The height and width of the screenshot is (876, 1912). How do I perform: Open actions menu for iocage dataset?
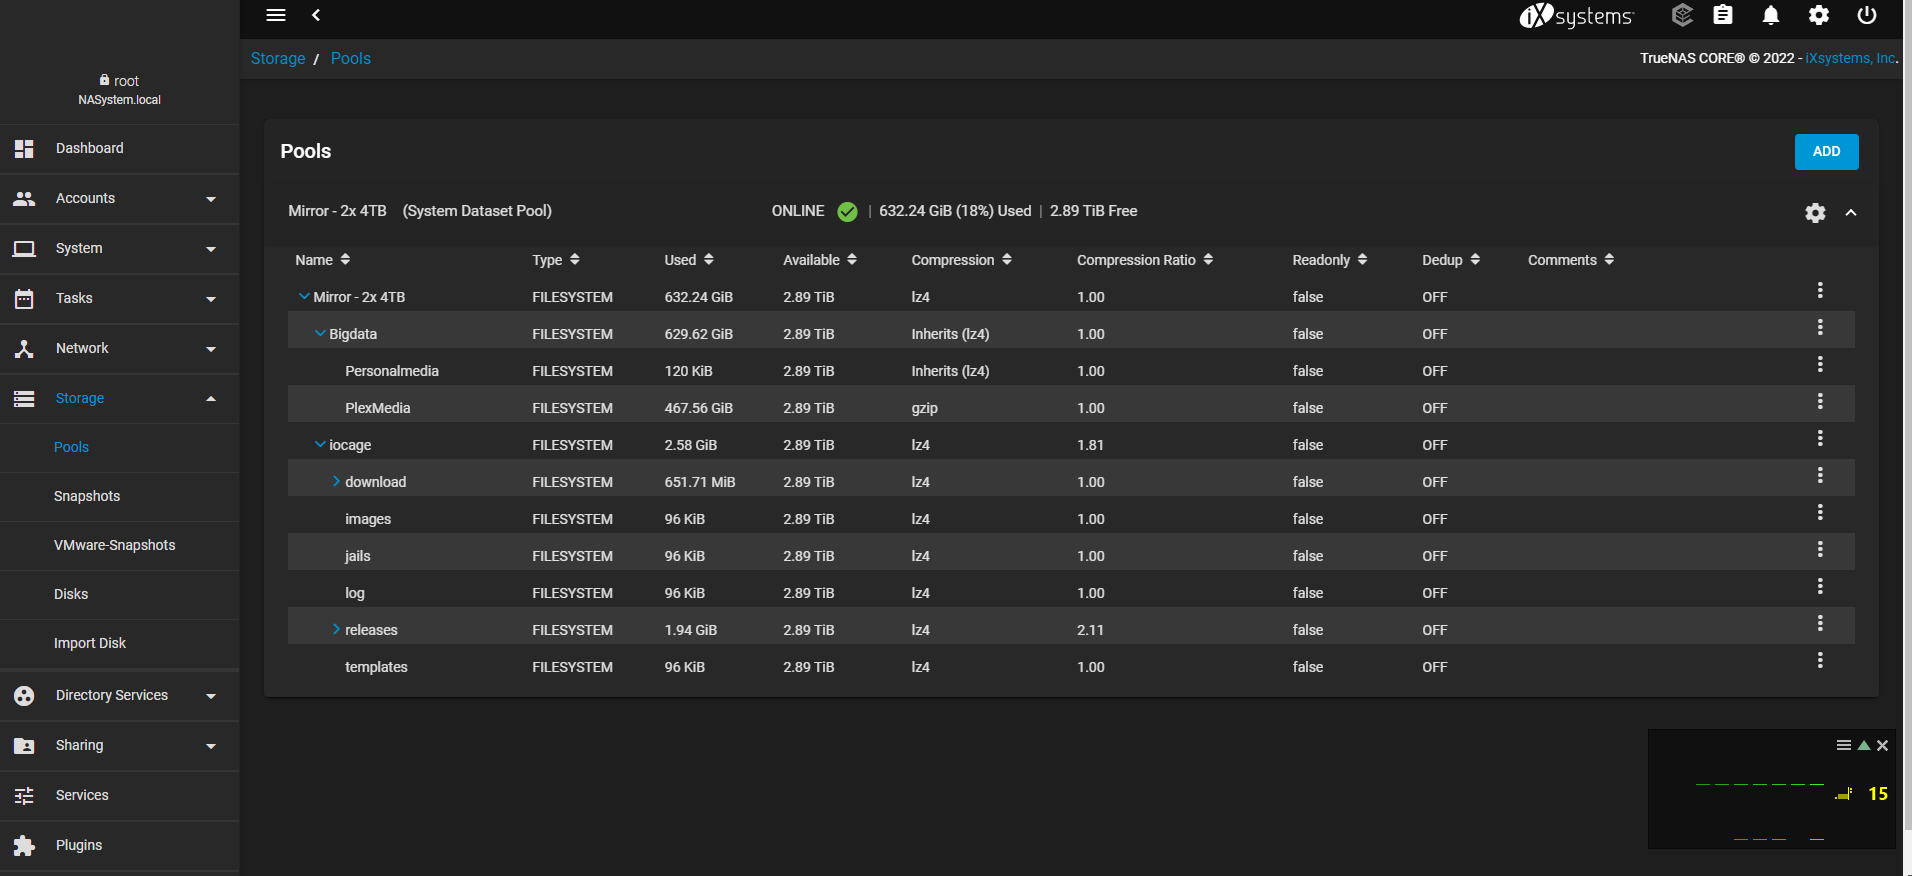point(1820,438)
